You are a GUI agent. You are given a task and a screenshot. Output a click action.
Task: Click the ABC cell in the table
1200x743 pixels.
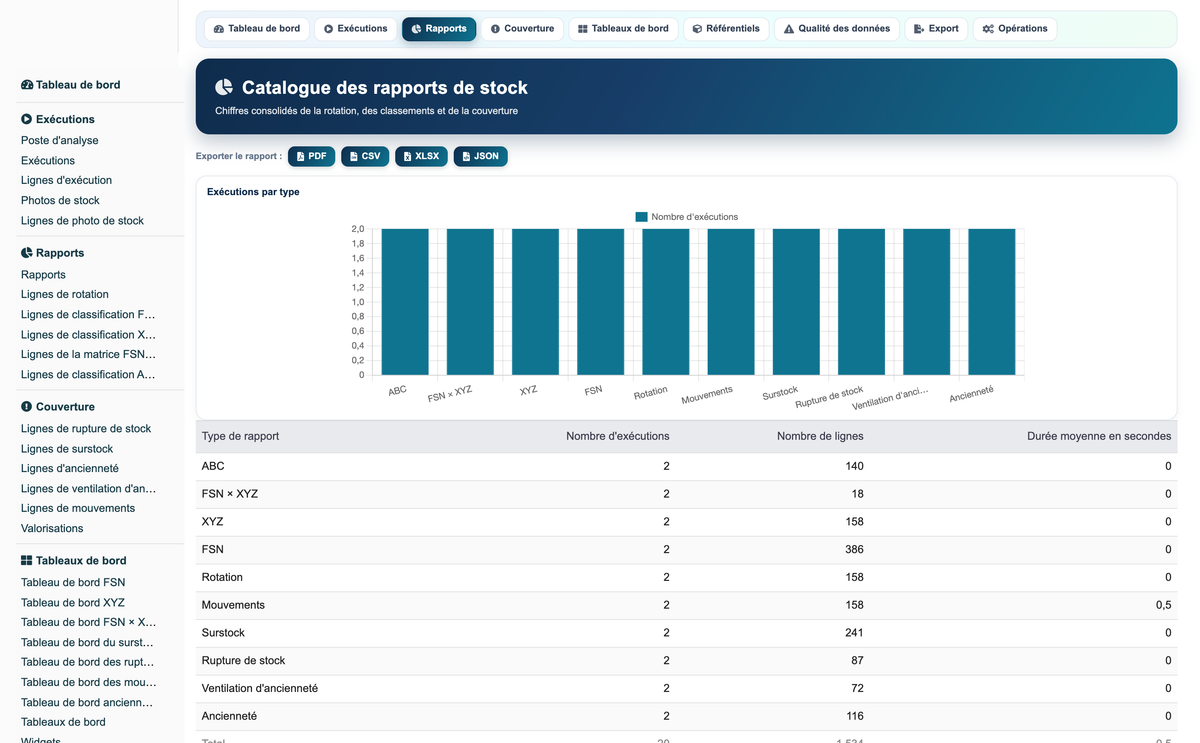click(x=213, y=467)
